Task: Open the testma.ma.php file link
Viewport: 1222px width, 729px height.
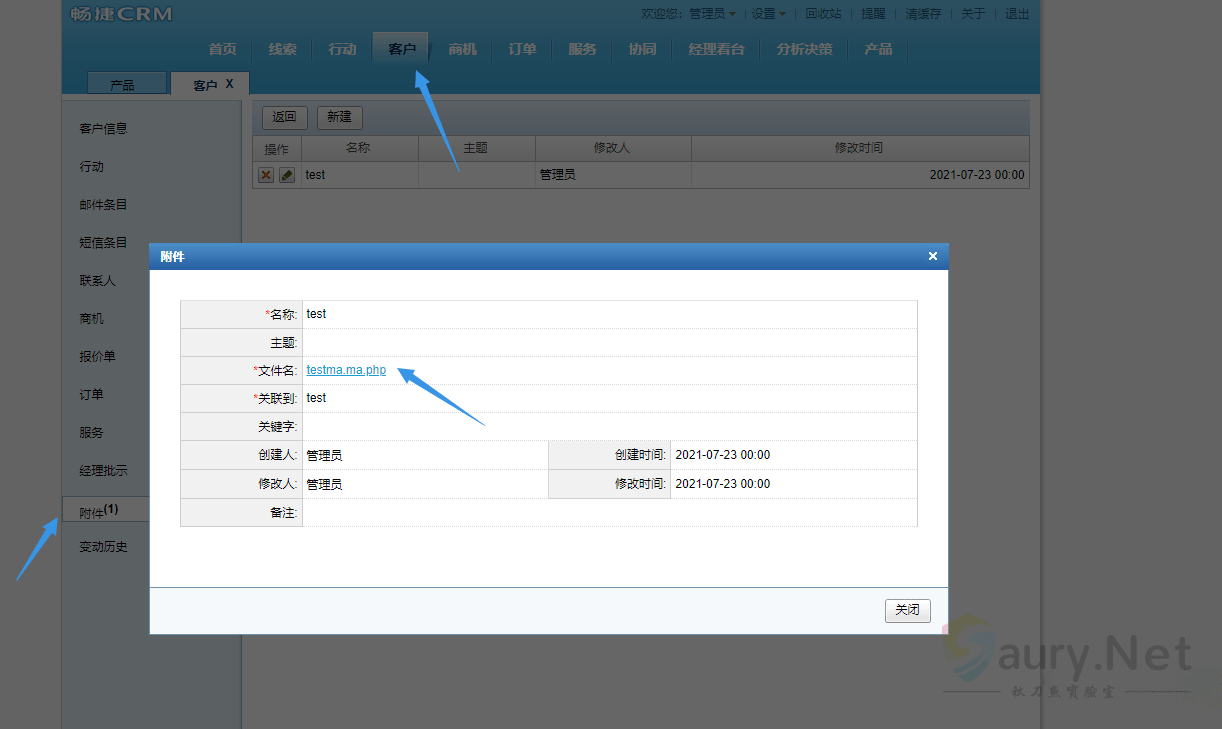Action: [346, 370]
